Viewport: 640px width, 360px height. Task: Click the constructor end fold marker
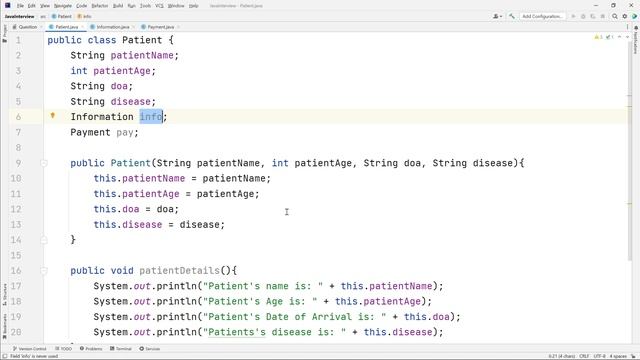(44, 240)
